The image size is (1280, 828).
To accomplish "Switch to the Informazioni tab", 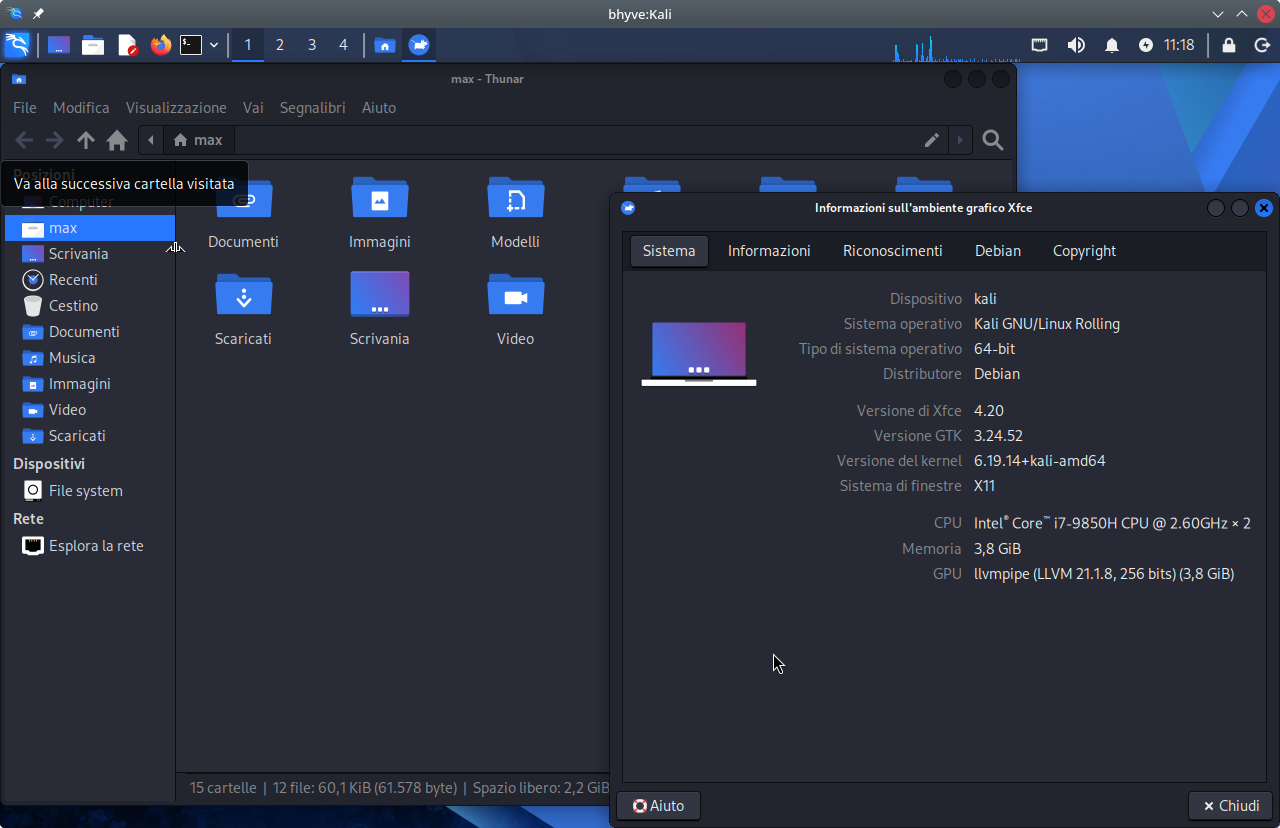I will (769, 251).
